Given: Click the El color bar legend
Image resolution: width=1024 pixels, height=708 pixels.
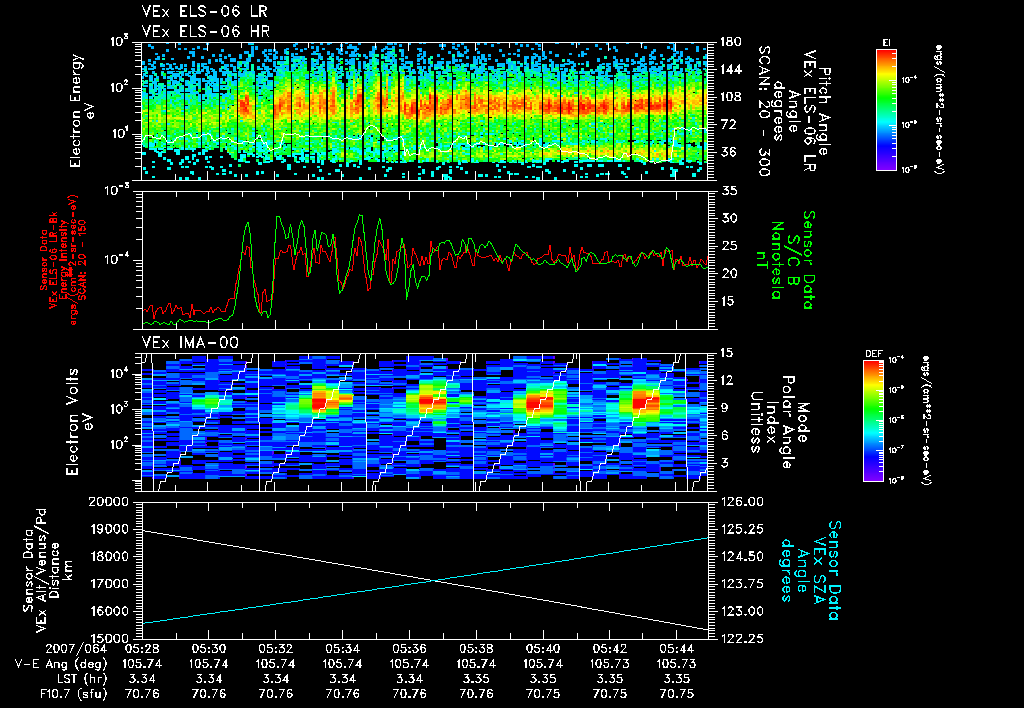Looking at the screenshot, I should tap(886, 109).
